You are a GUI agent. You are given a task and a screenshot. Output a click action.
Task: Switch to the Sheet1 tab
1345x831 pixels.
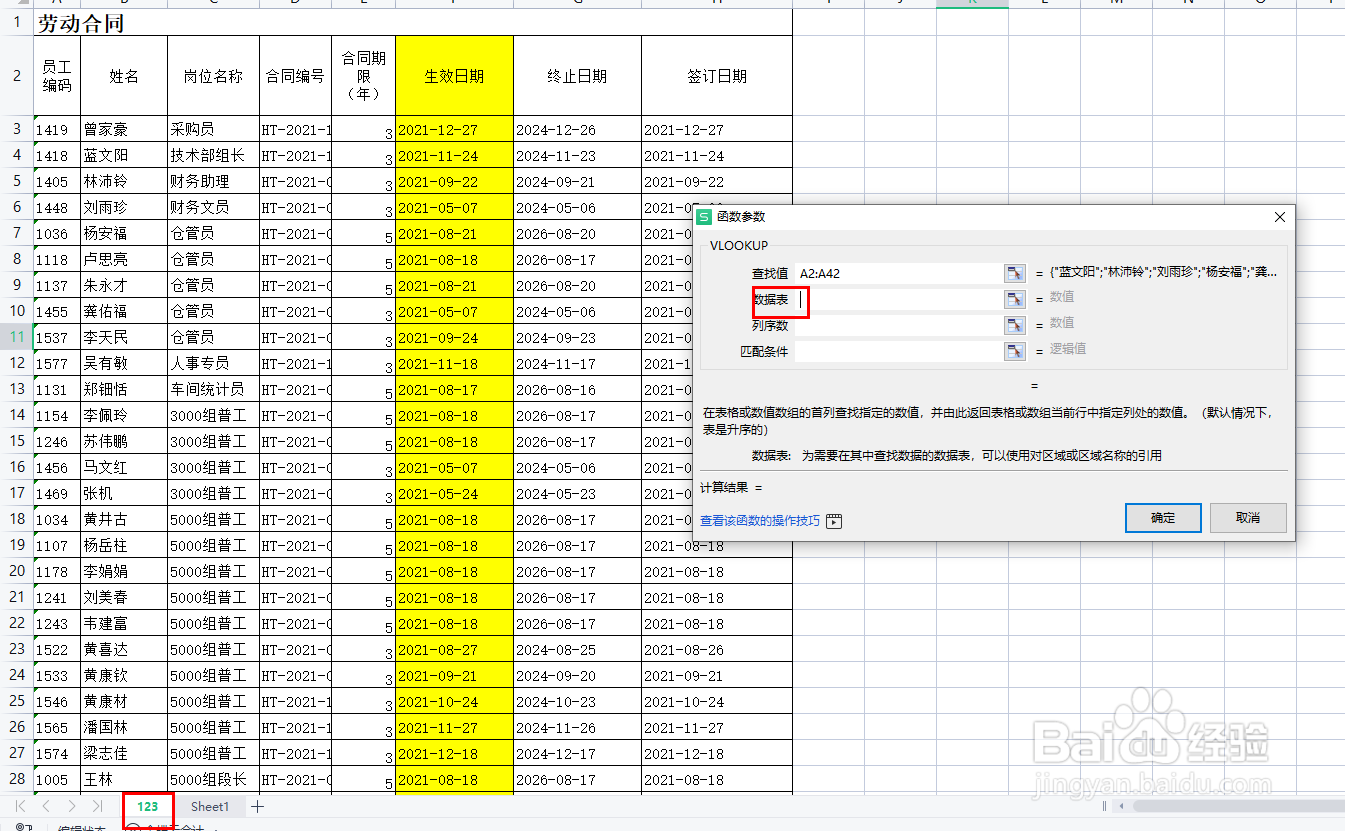coord(210,806)
